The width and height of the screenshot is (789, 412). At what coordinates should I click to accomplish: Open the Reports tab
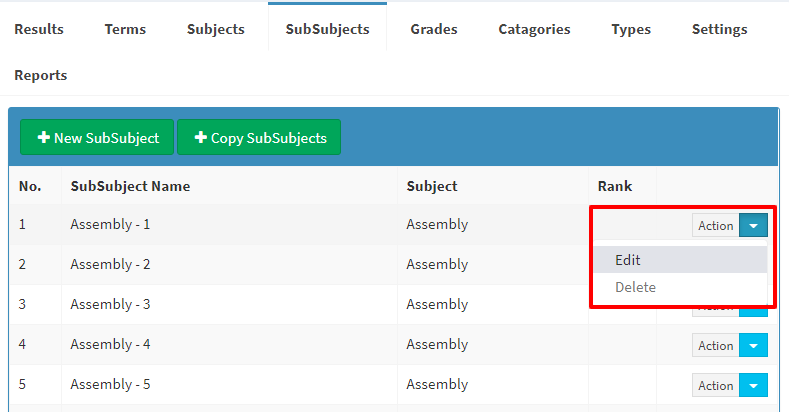[41, 75]
